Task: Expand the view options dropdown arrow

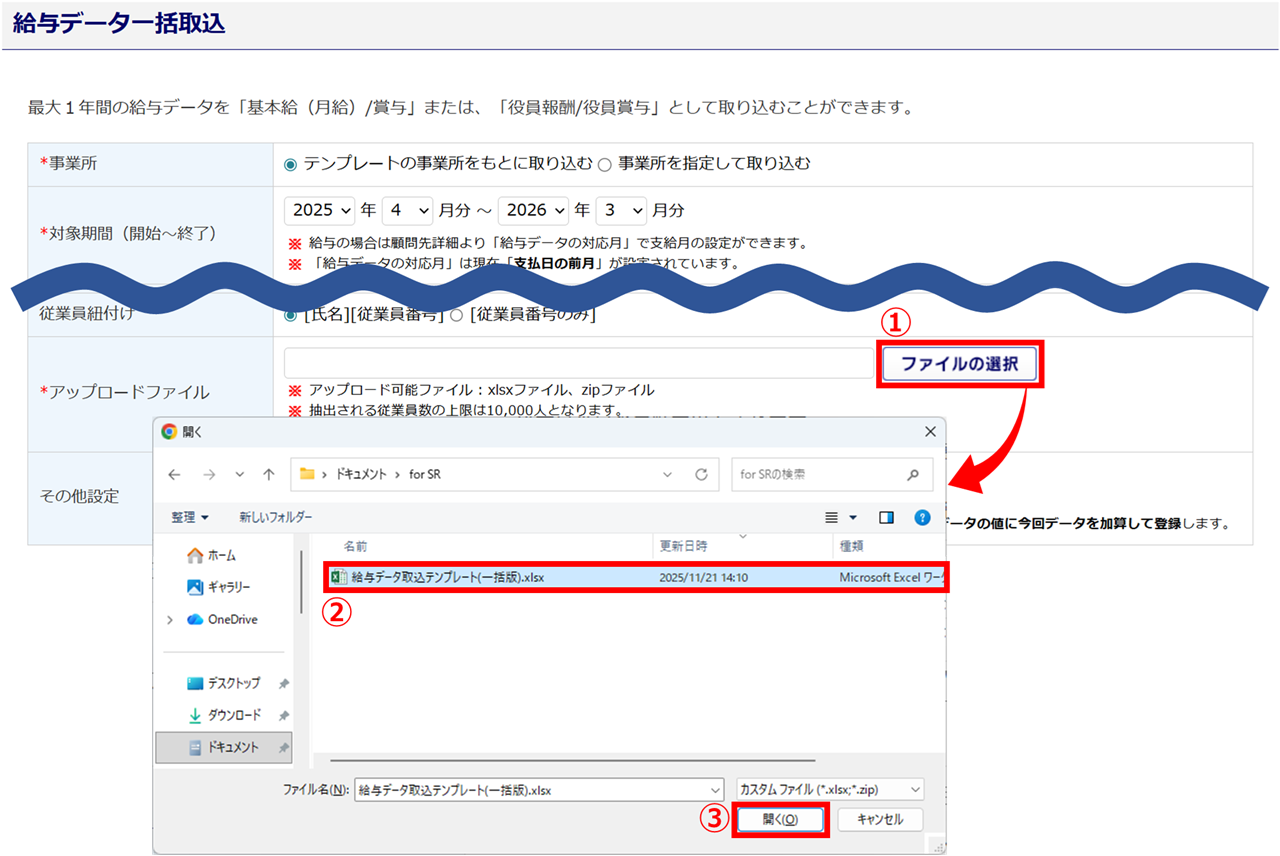Action: tap(853, 517)
